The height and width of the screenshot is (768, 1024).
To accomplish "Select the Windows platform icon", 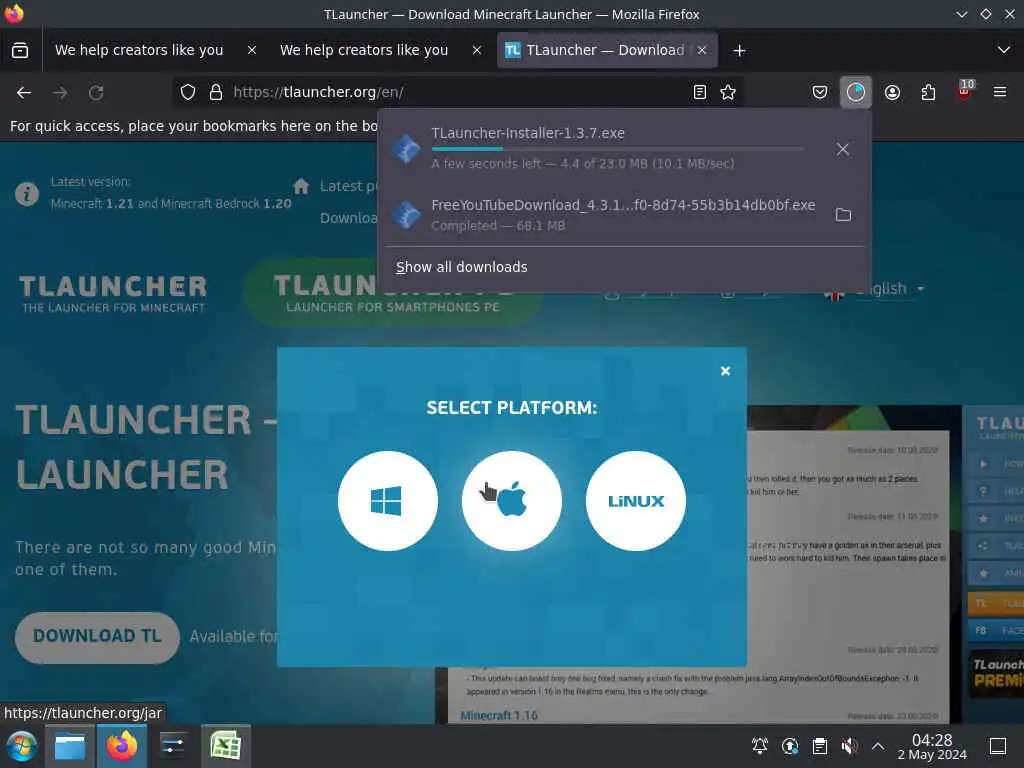I will [x=388, y=501].
